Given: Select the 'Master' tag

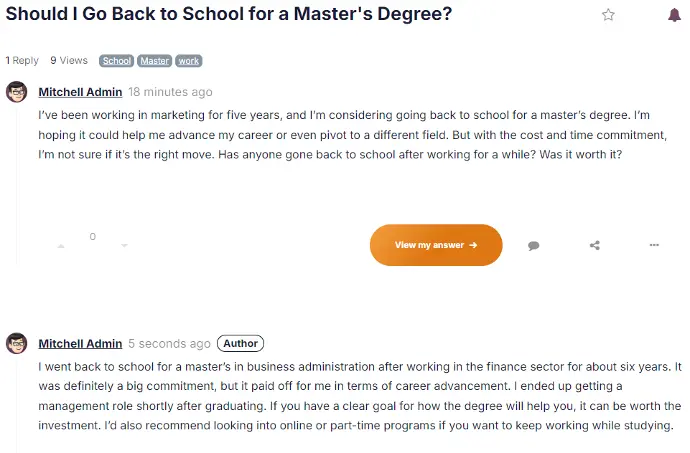Looking at the screenshot, I should click(x=155, y=61).
